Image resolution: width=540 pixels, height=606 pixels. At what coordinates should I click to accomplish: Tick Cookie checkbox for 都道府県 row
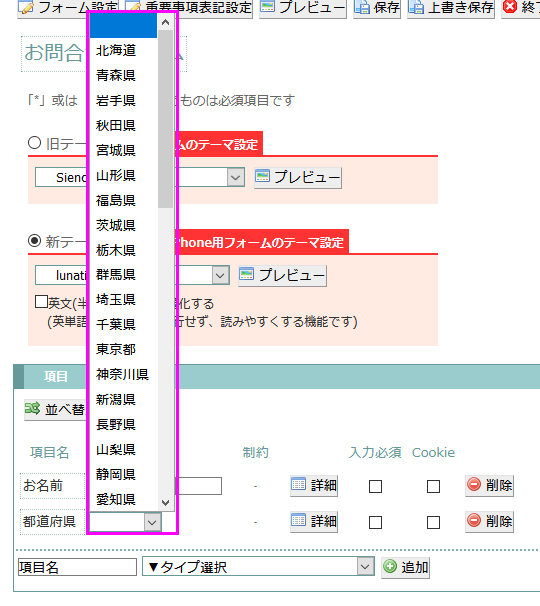pyautogui.click(x=433, y=523)
